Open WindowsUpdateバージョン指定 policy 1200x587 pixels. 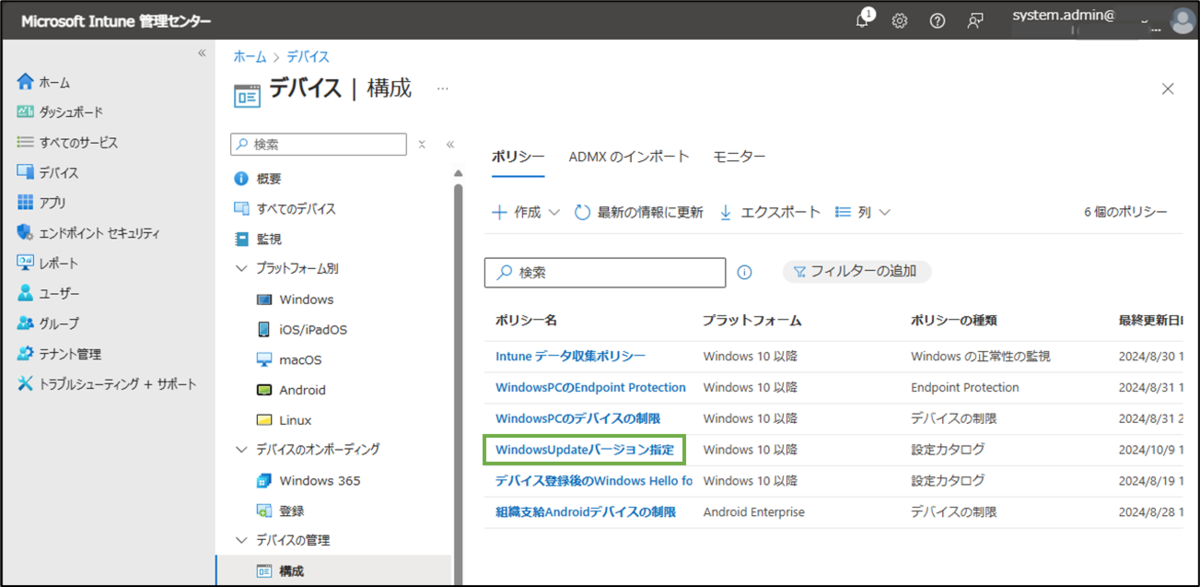pos(585,450)
